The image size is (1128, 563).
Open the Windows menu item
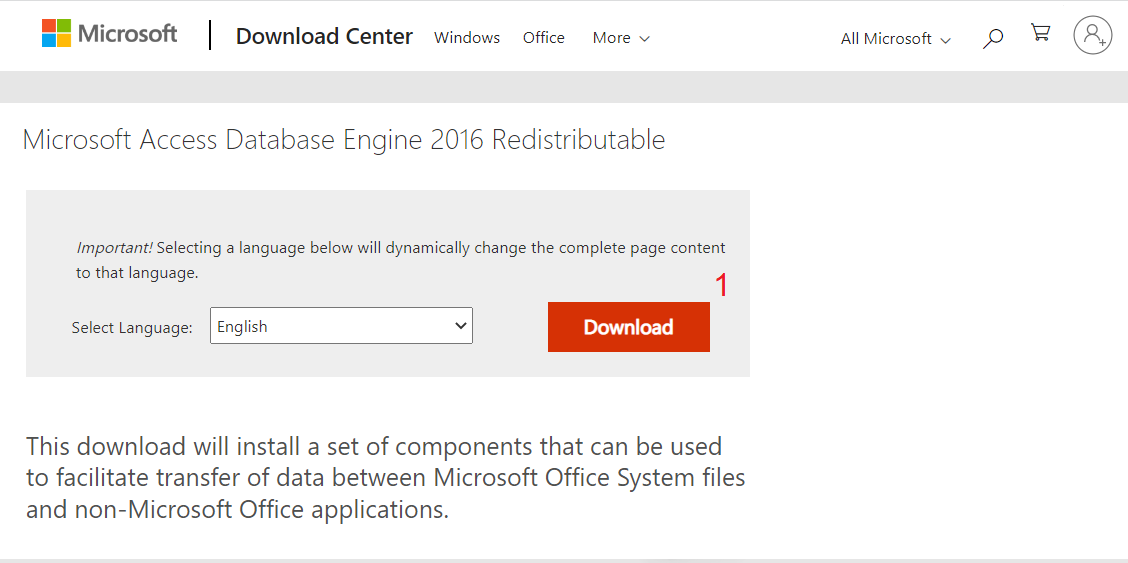467,38
